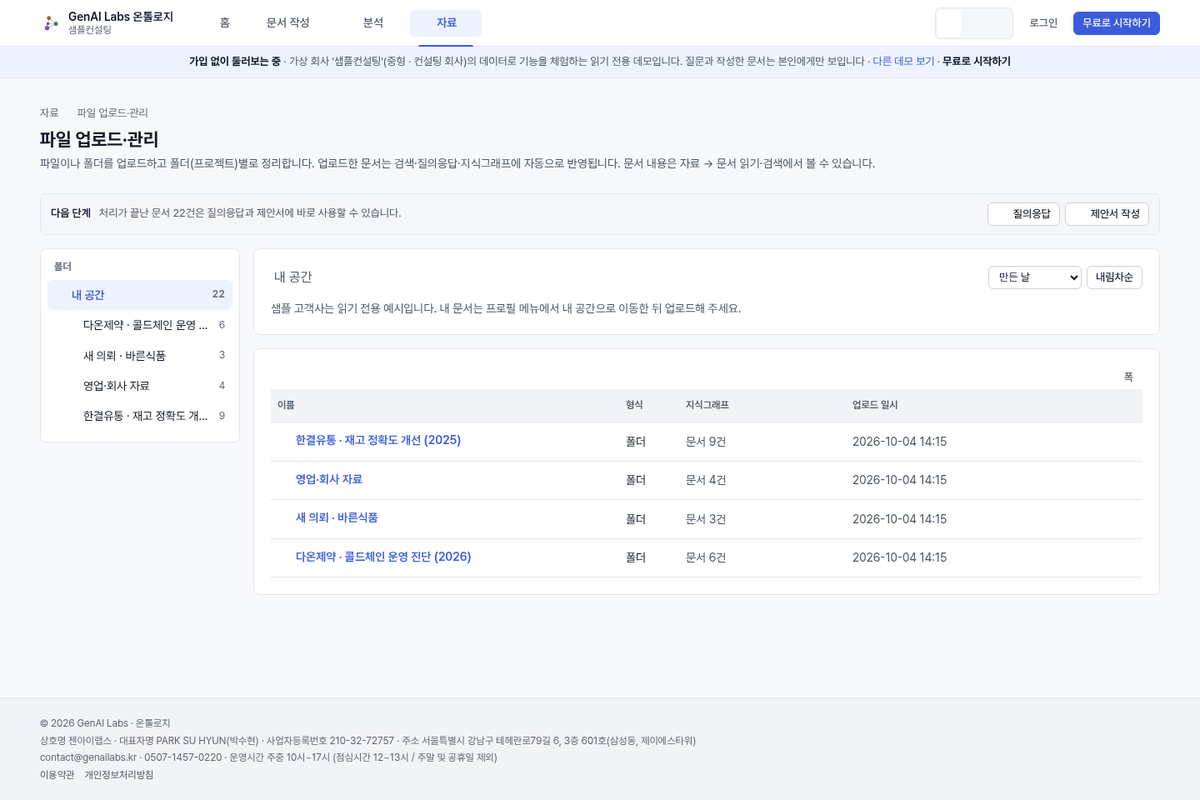1200x800 pixels.
Task: Click the 이름 column header
Action: coord(286,405)
